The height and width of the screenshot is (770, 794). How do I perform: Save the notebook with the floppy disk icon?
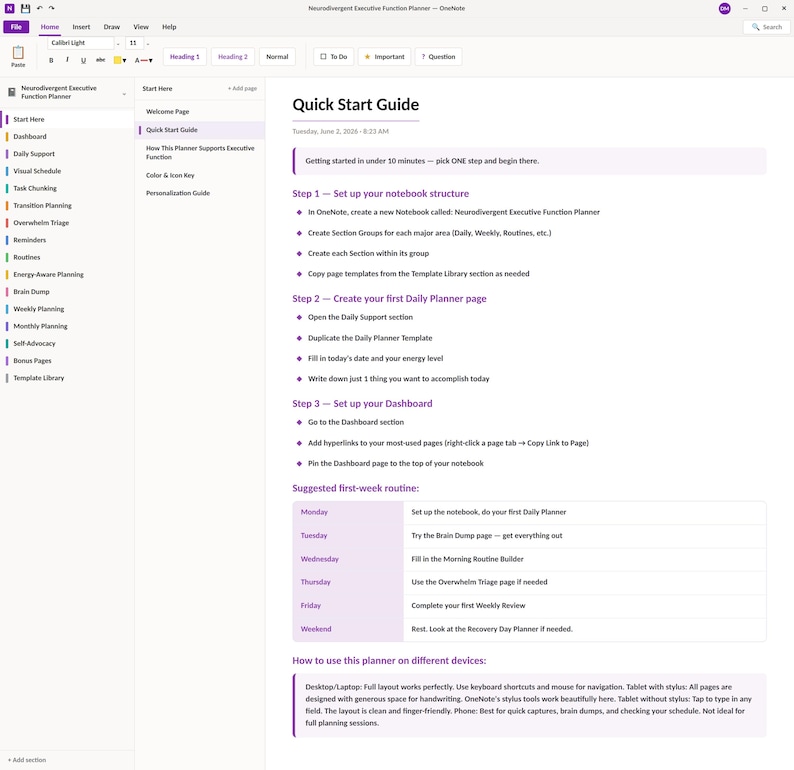coord(25,8)
